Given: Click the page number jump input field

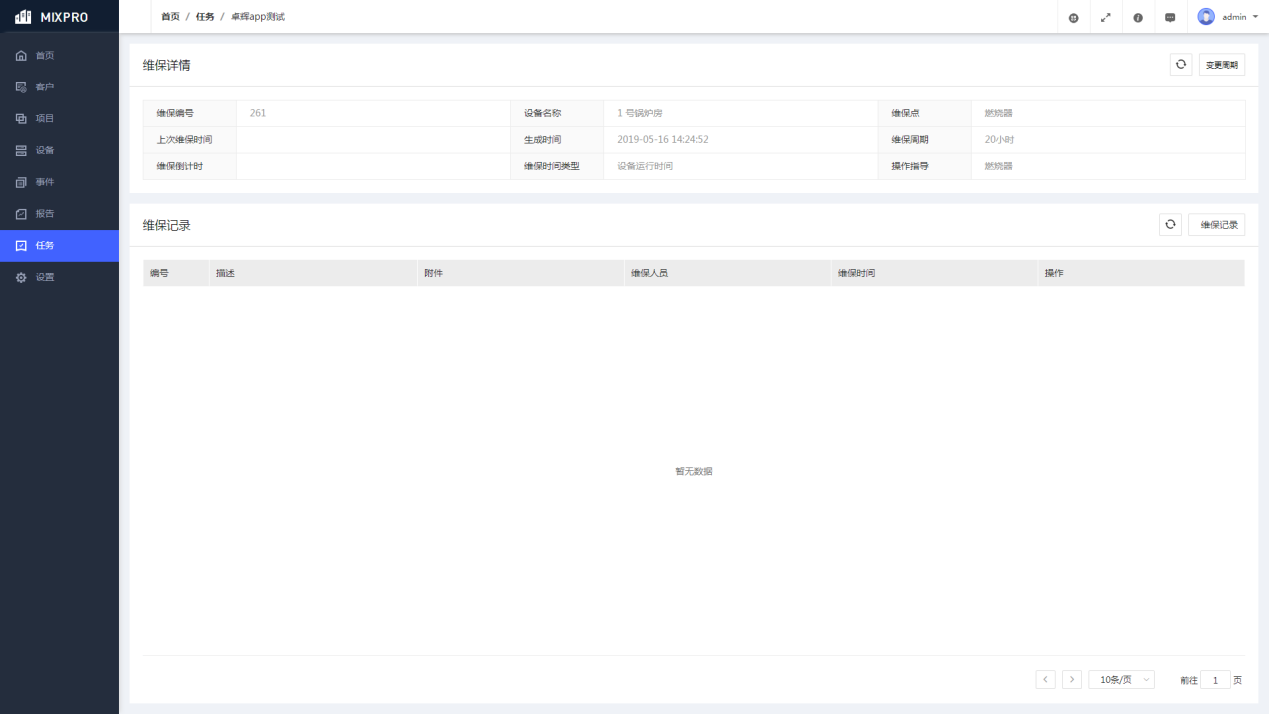Looking at the screenshot, I should tap(1215, 680).
